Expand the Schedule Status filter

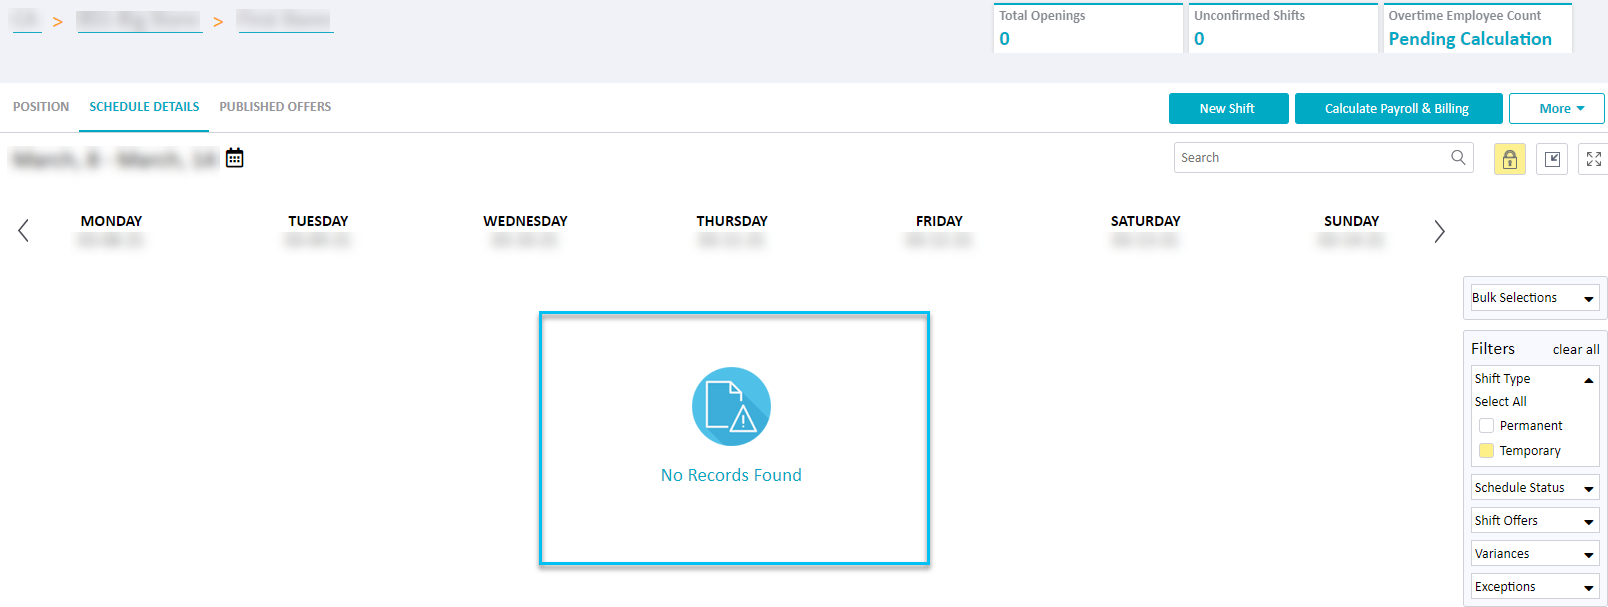click(1535, 488)
